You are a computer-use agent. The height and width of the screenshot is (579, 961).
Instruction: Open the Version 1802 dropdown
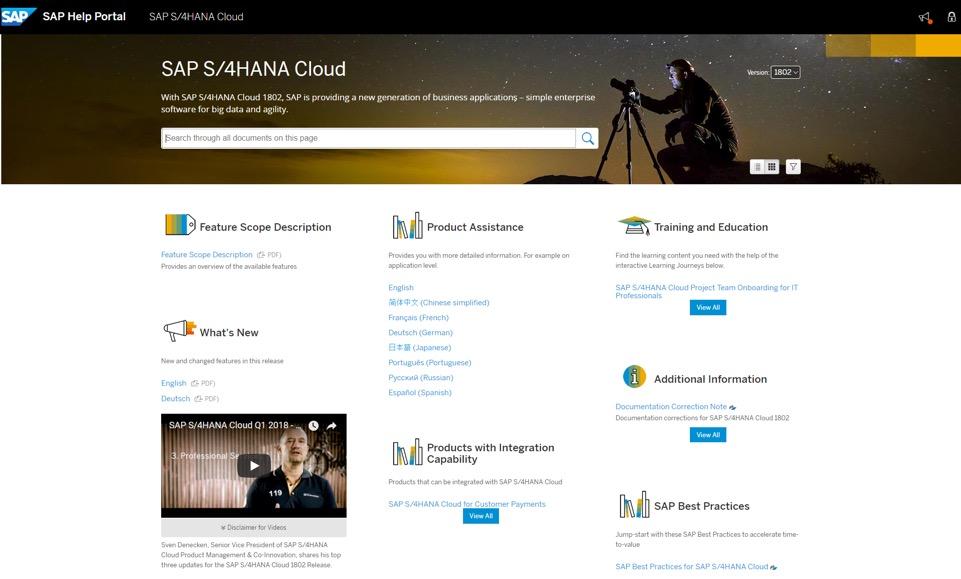[785, 72]
